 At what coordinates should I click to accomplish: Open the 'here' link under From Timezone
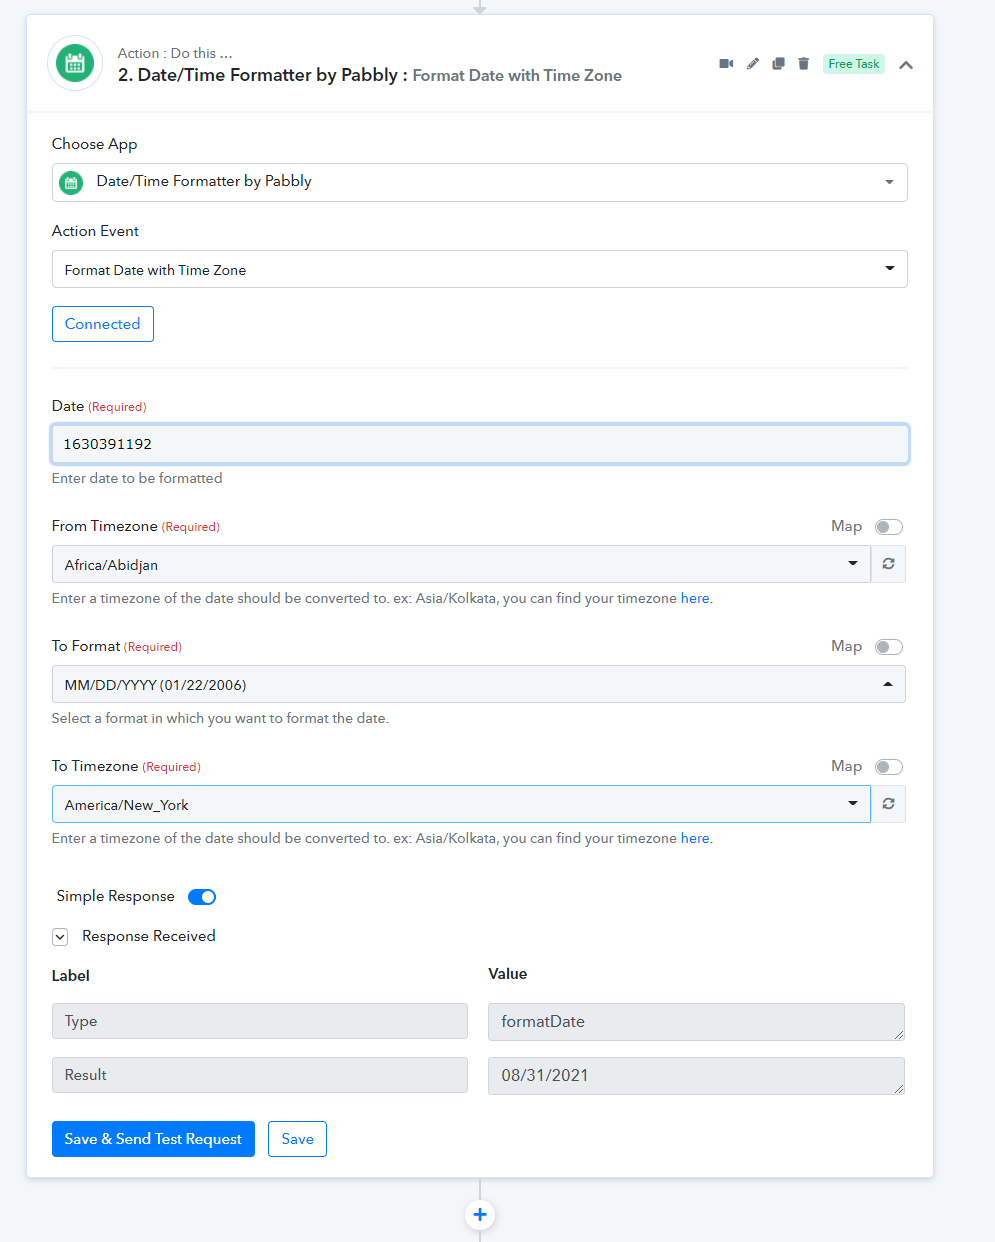coord(695,598)
